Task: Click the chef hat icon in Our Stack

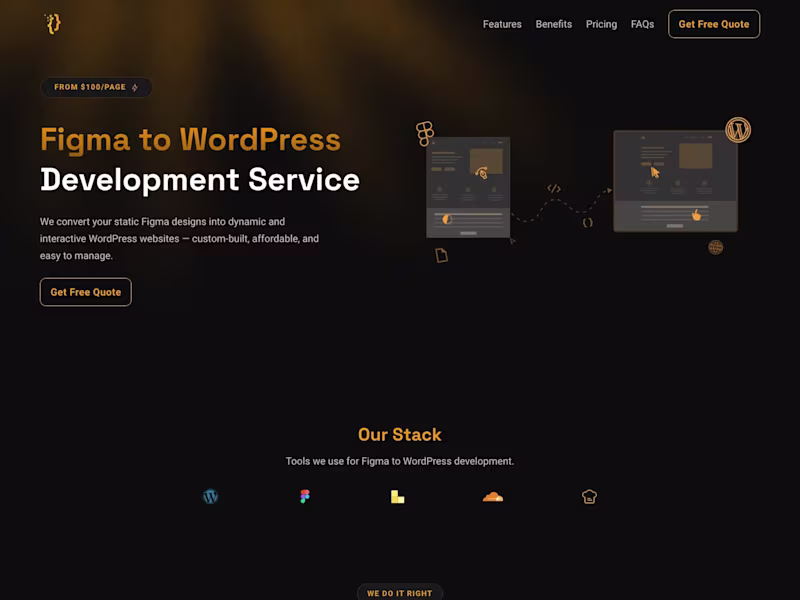Action: tap(589, 496)
